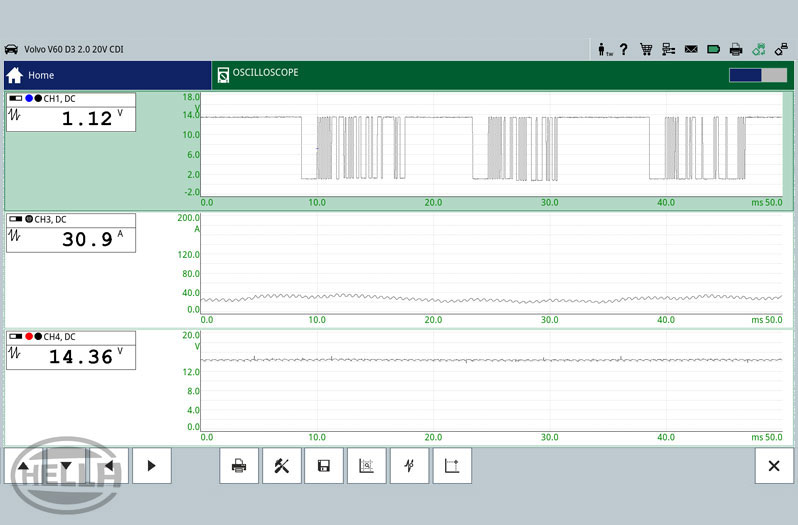Image resolution: width=798 pixels, height=525 pixels.
Task: Click the battery status icon
Action: pyautogui.click(x=713, y=48)
